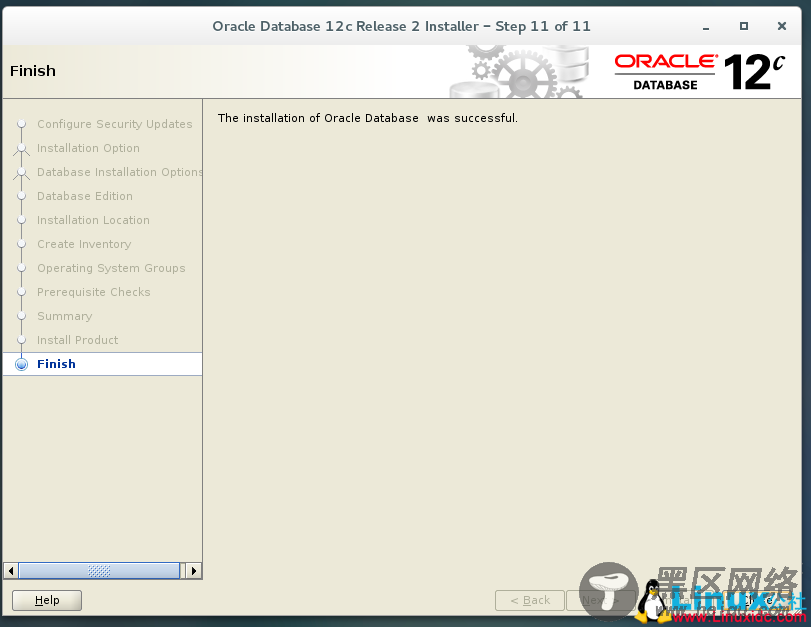Screen dimensions: 811x627
Task: Click the Oracle Database 12c logo
Action: coord(699,72)
